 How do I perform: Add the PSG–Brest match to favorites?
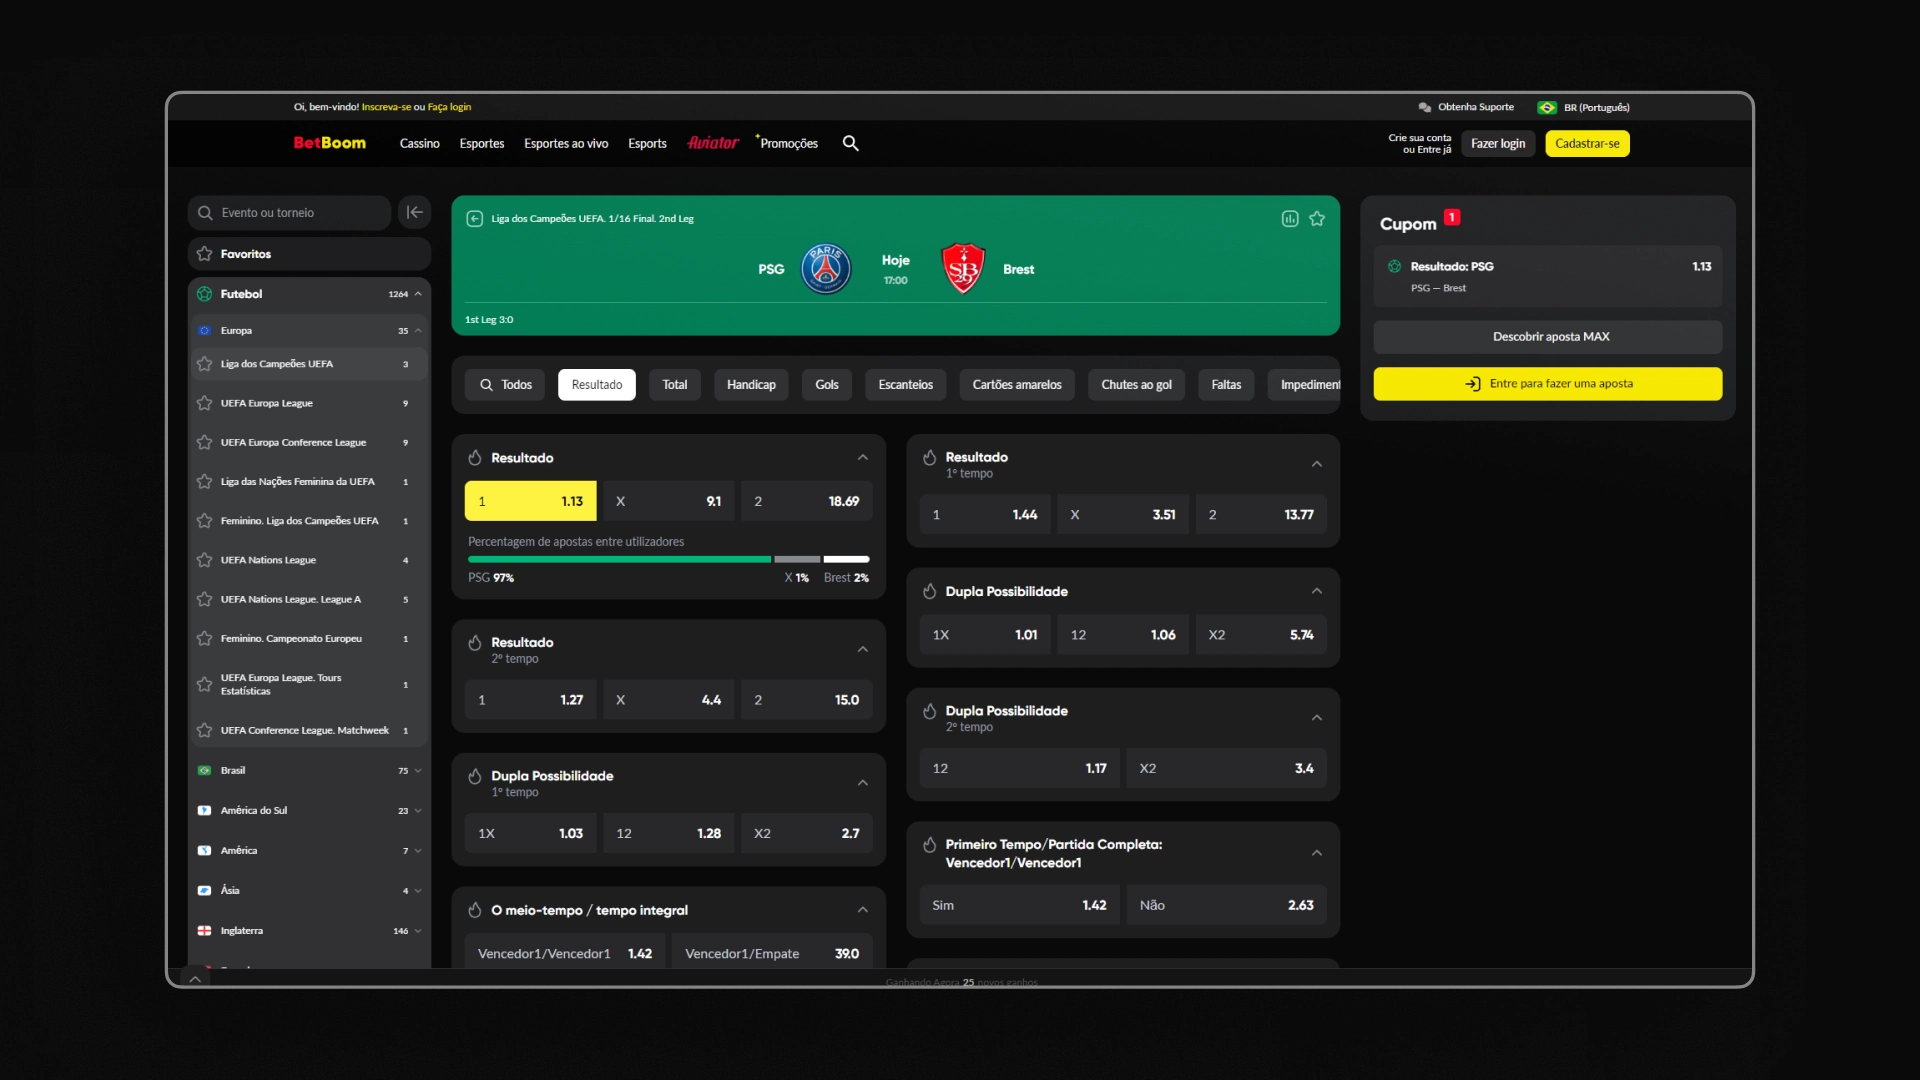pos(1317,218)
